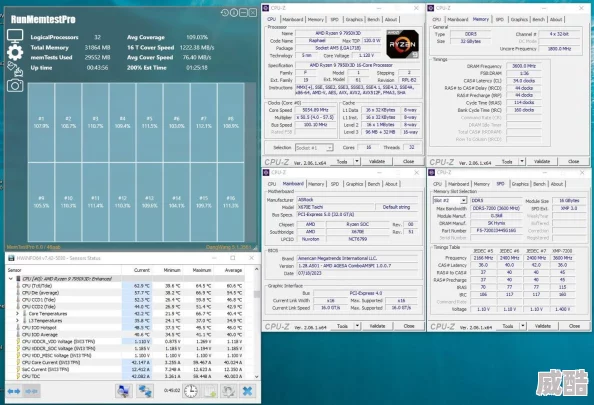Click the title icon of the CPU-Z Memory window
The width and height of the screenshot is (594, 405).
point(431,8)
